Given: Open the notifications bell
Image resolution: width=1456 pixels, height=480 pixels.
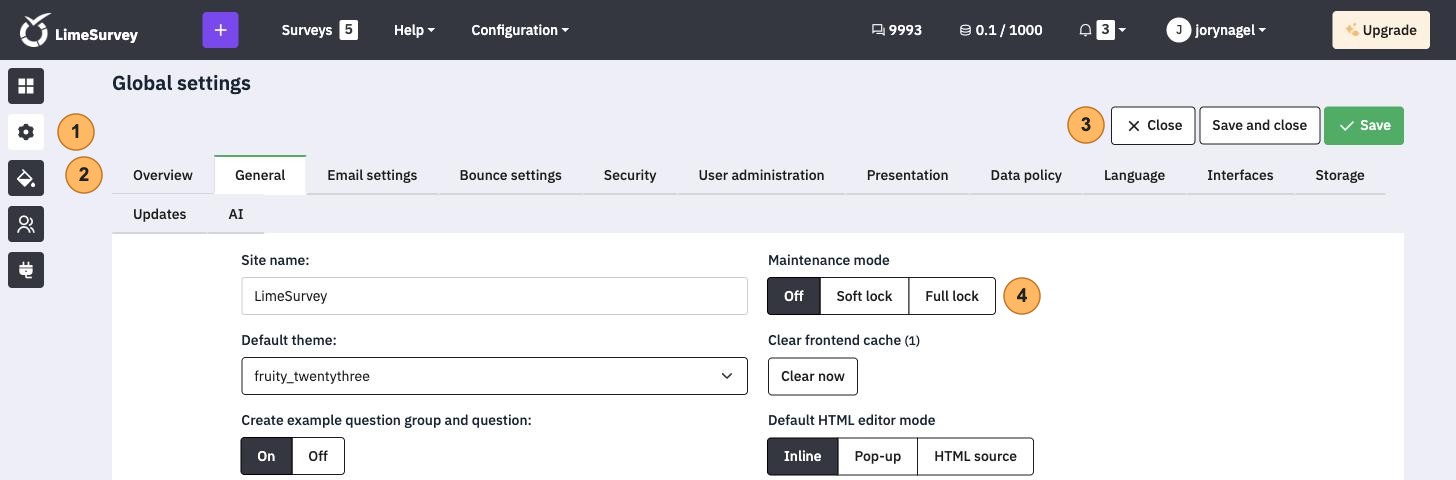Looking at the screenshot, I should click(1085, 30).
